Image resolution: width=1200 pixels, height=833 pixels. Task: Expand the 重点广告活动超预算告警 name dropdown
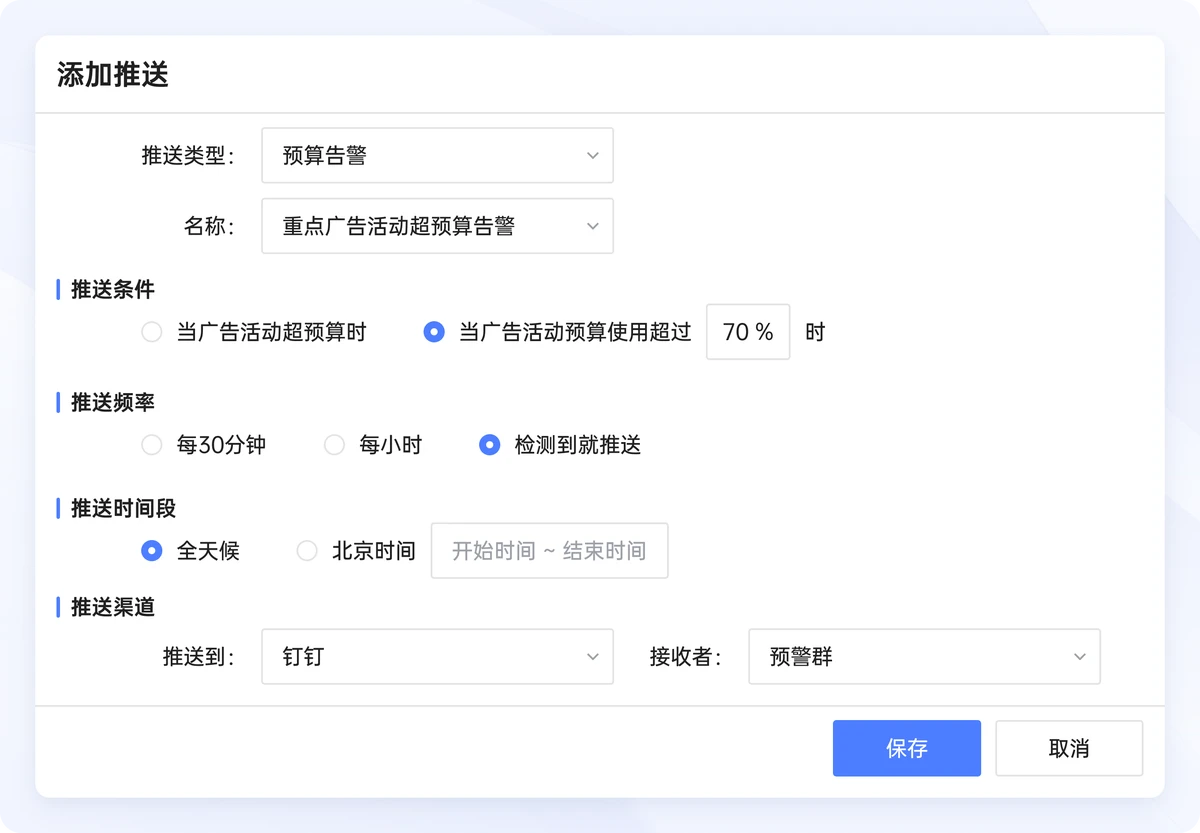click(420, 226)
